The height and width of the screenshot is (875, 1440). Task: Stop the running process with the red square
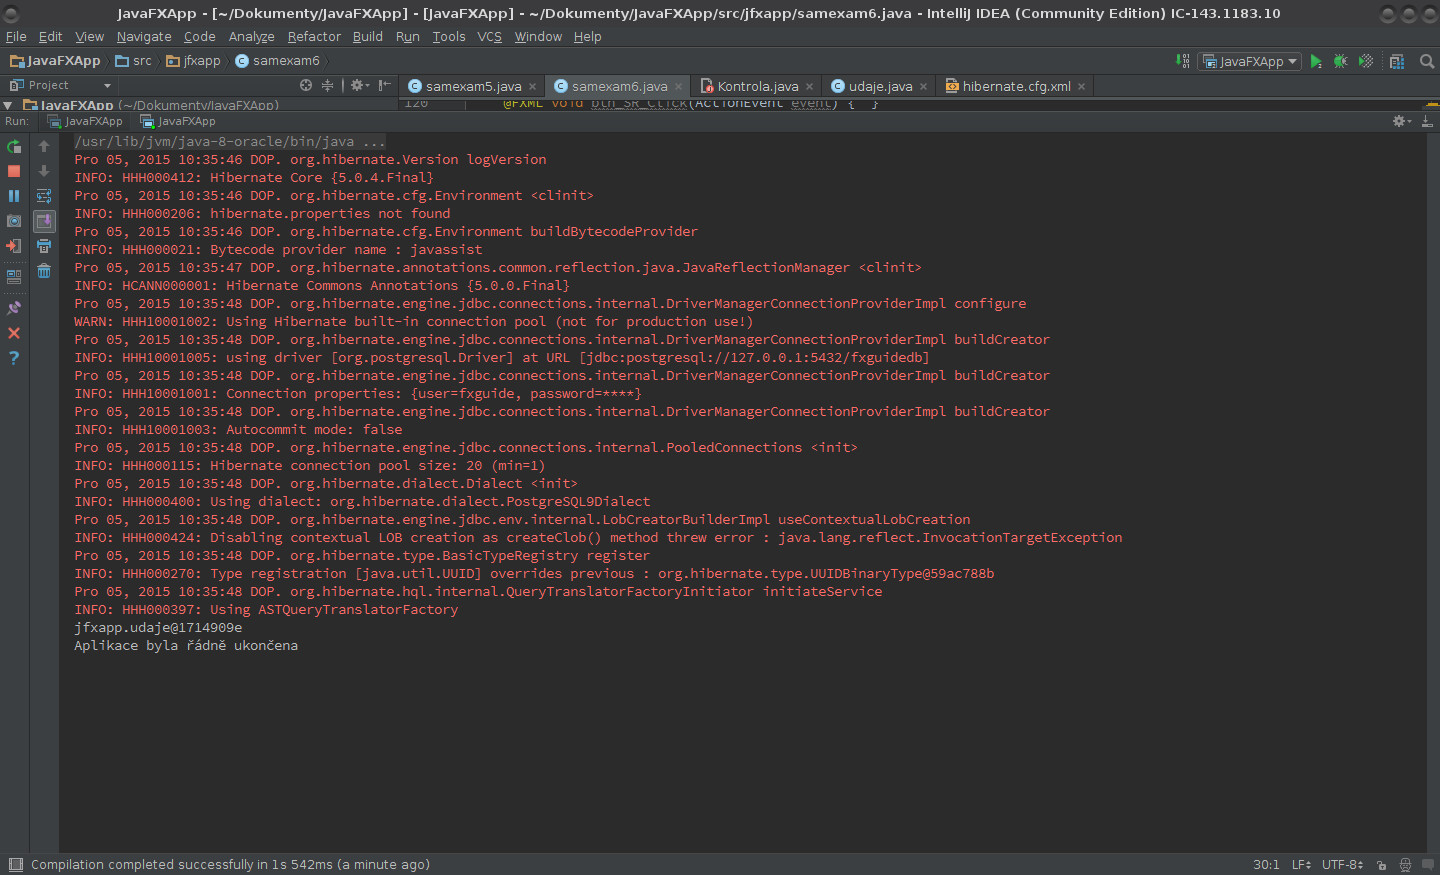14,171
